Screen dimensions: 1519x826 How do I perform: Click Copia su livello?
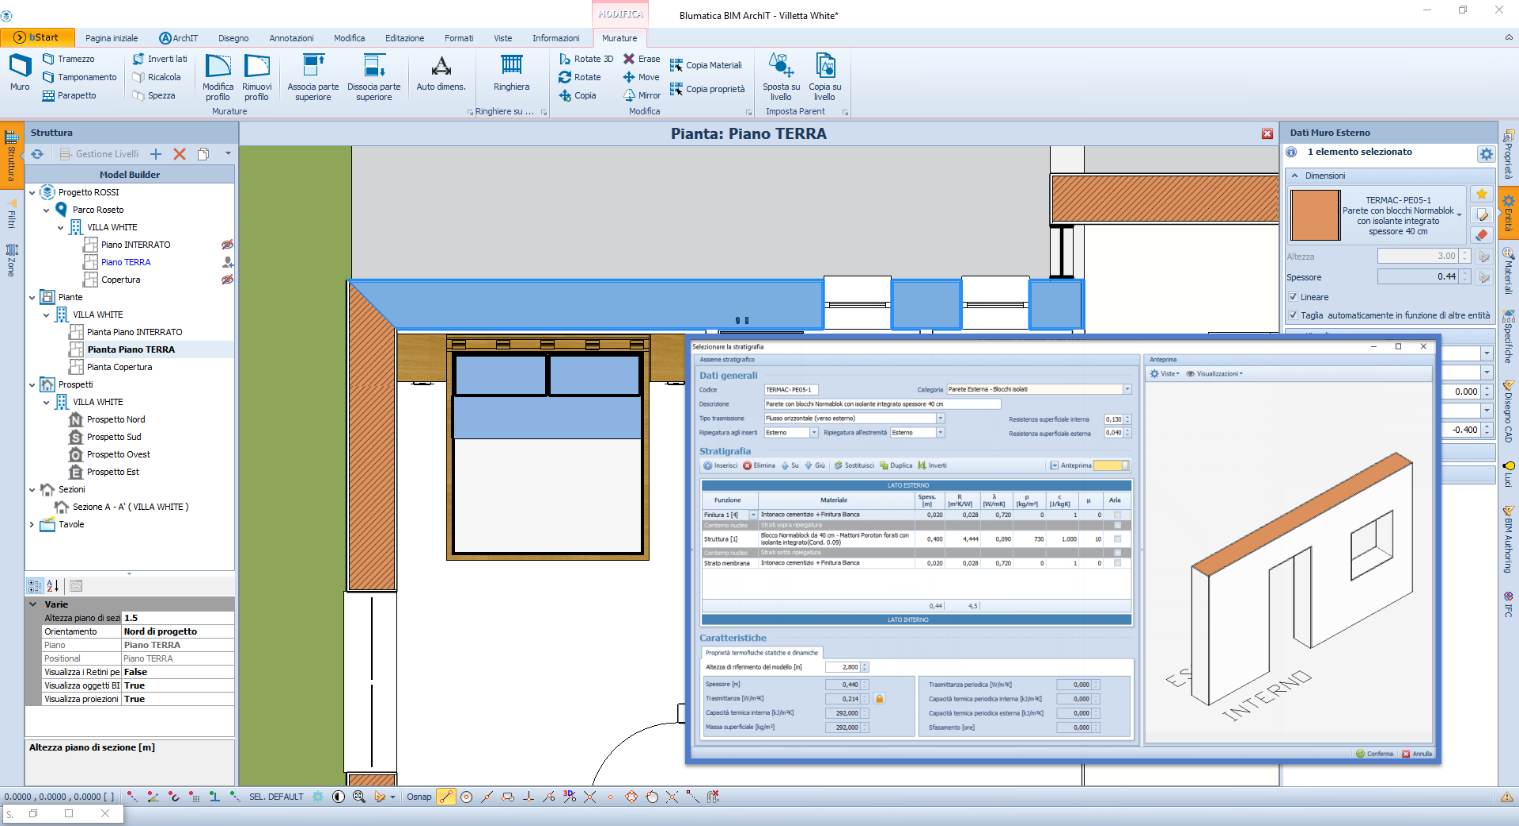[x=825, y=78]
